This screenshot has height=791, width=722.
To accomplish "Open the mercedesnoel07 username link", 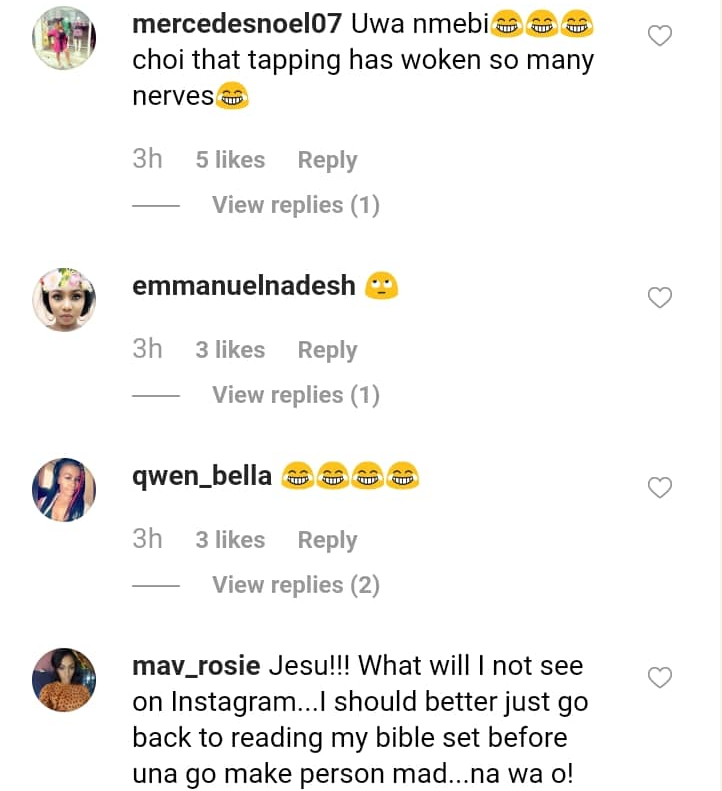I will [x=237, y=25].
